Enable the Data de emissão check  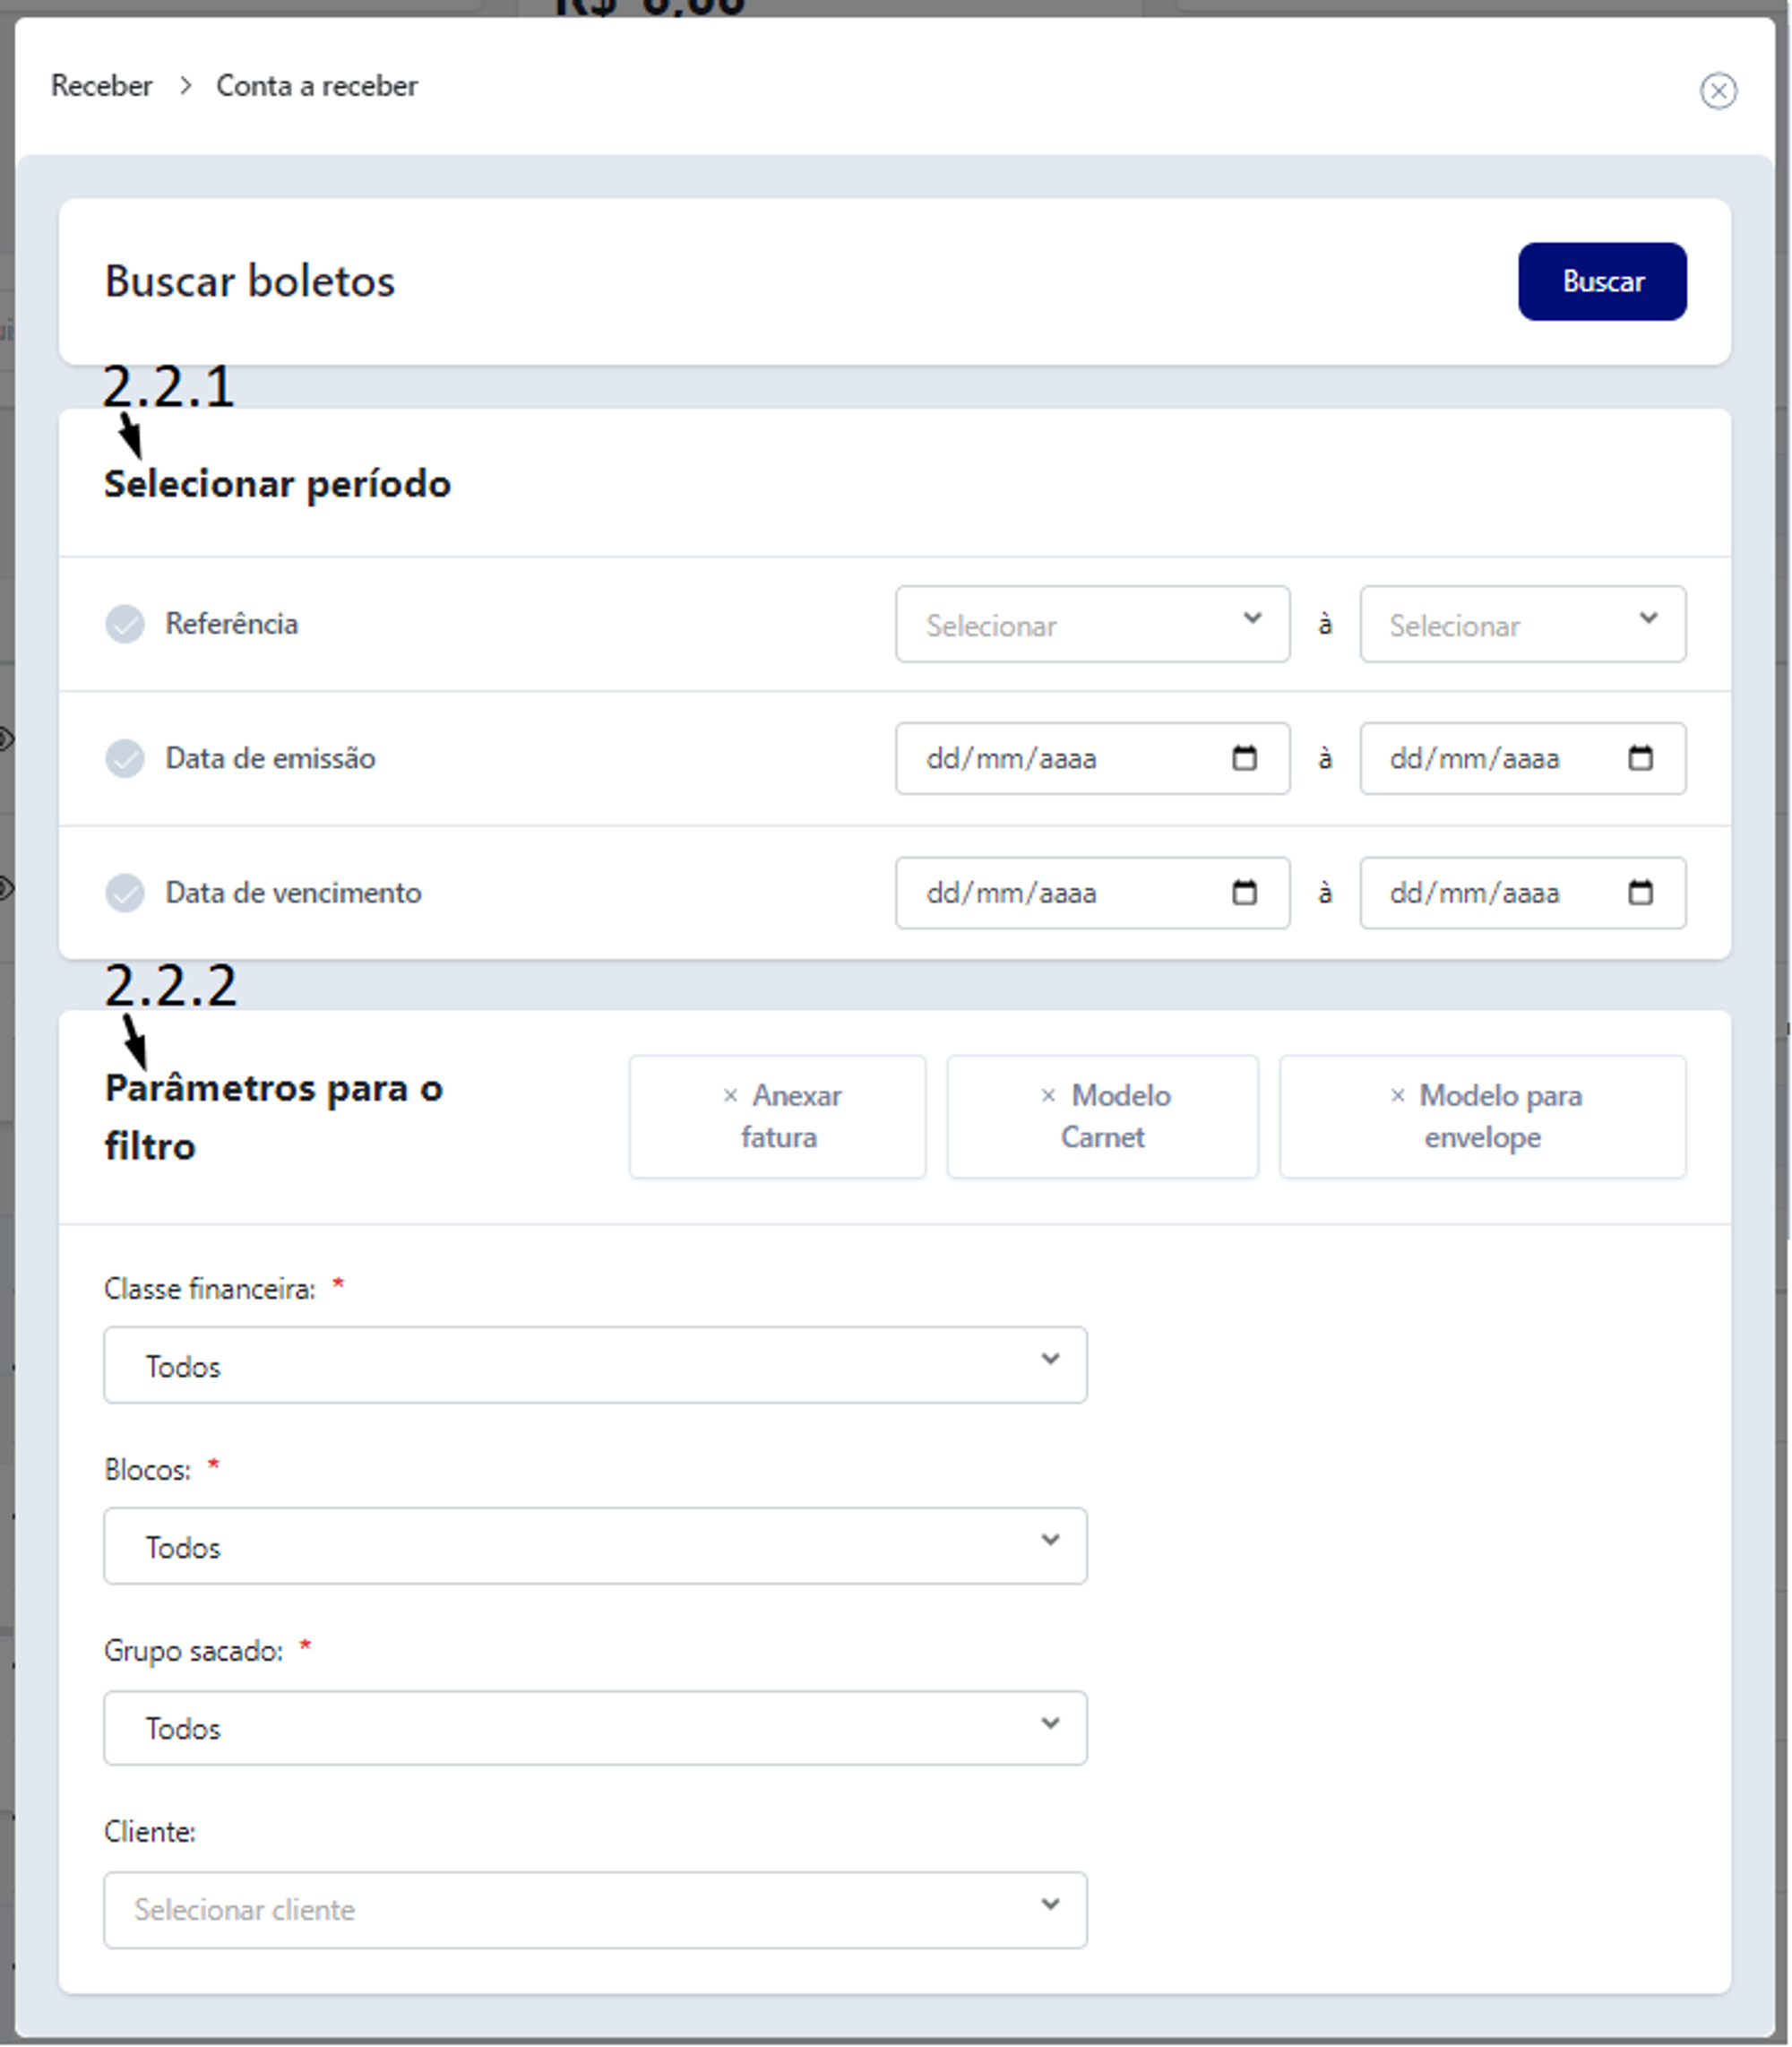[x=125, y=758]
